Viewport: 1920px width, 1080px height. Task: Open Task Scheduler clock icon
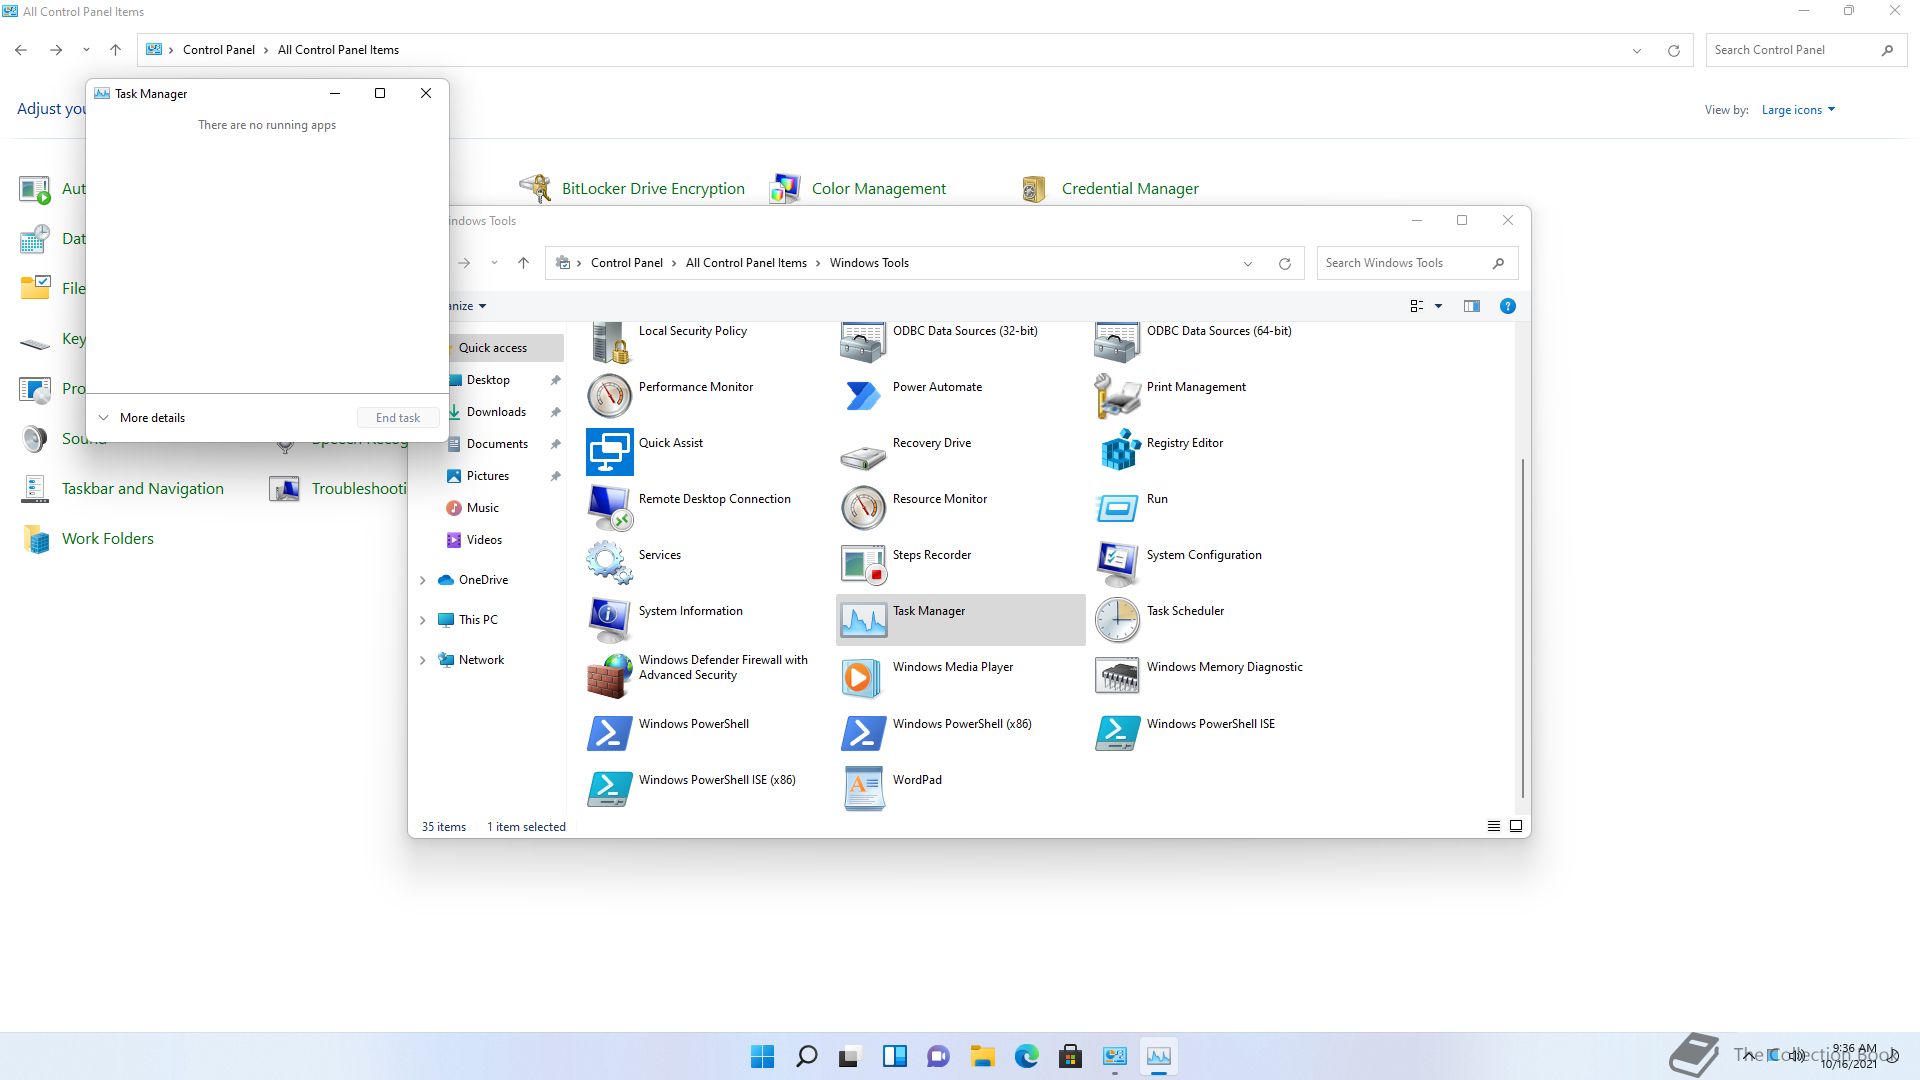coord(1117,620)
